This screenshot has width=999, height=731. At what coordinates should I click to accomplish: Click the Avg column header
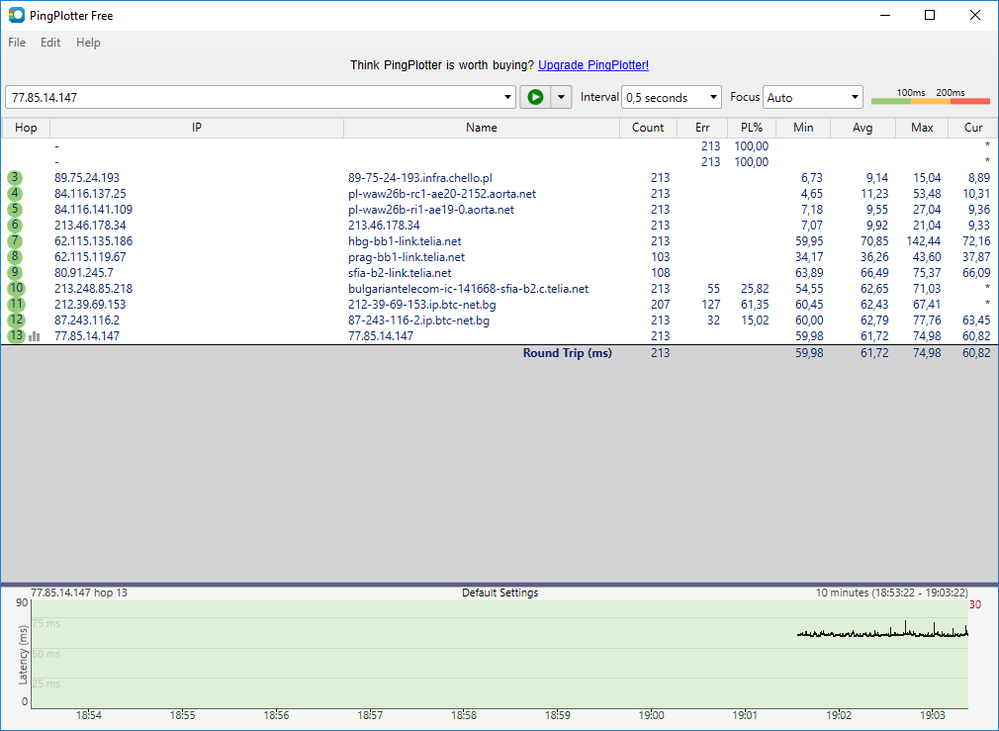[861, 128]
